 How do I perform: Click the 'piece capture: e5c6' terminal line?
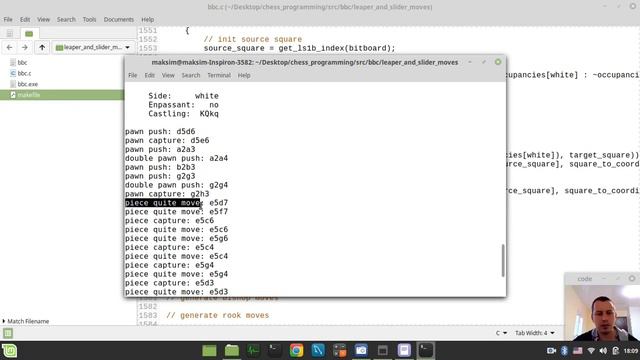point(169,220)
